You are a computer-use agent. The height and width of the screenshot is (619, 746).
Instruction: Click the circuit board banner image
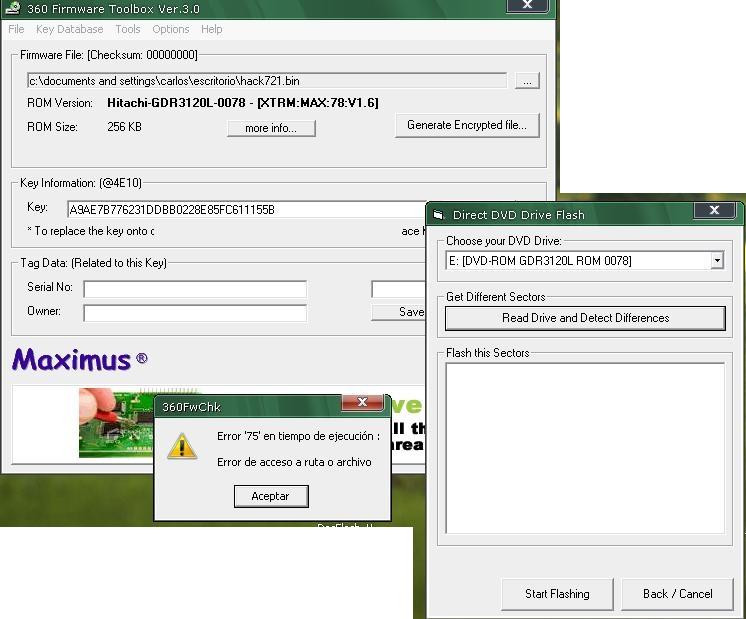[x=117, y=423]
